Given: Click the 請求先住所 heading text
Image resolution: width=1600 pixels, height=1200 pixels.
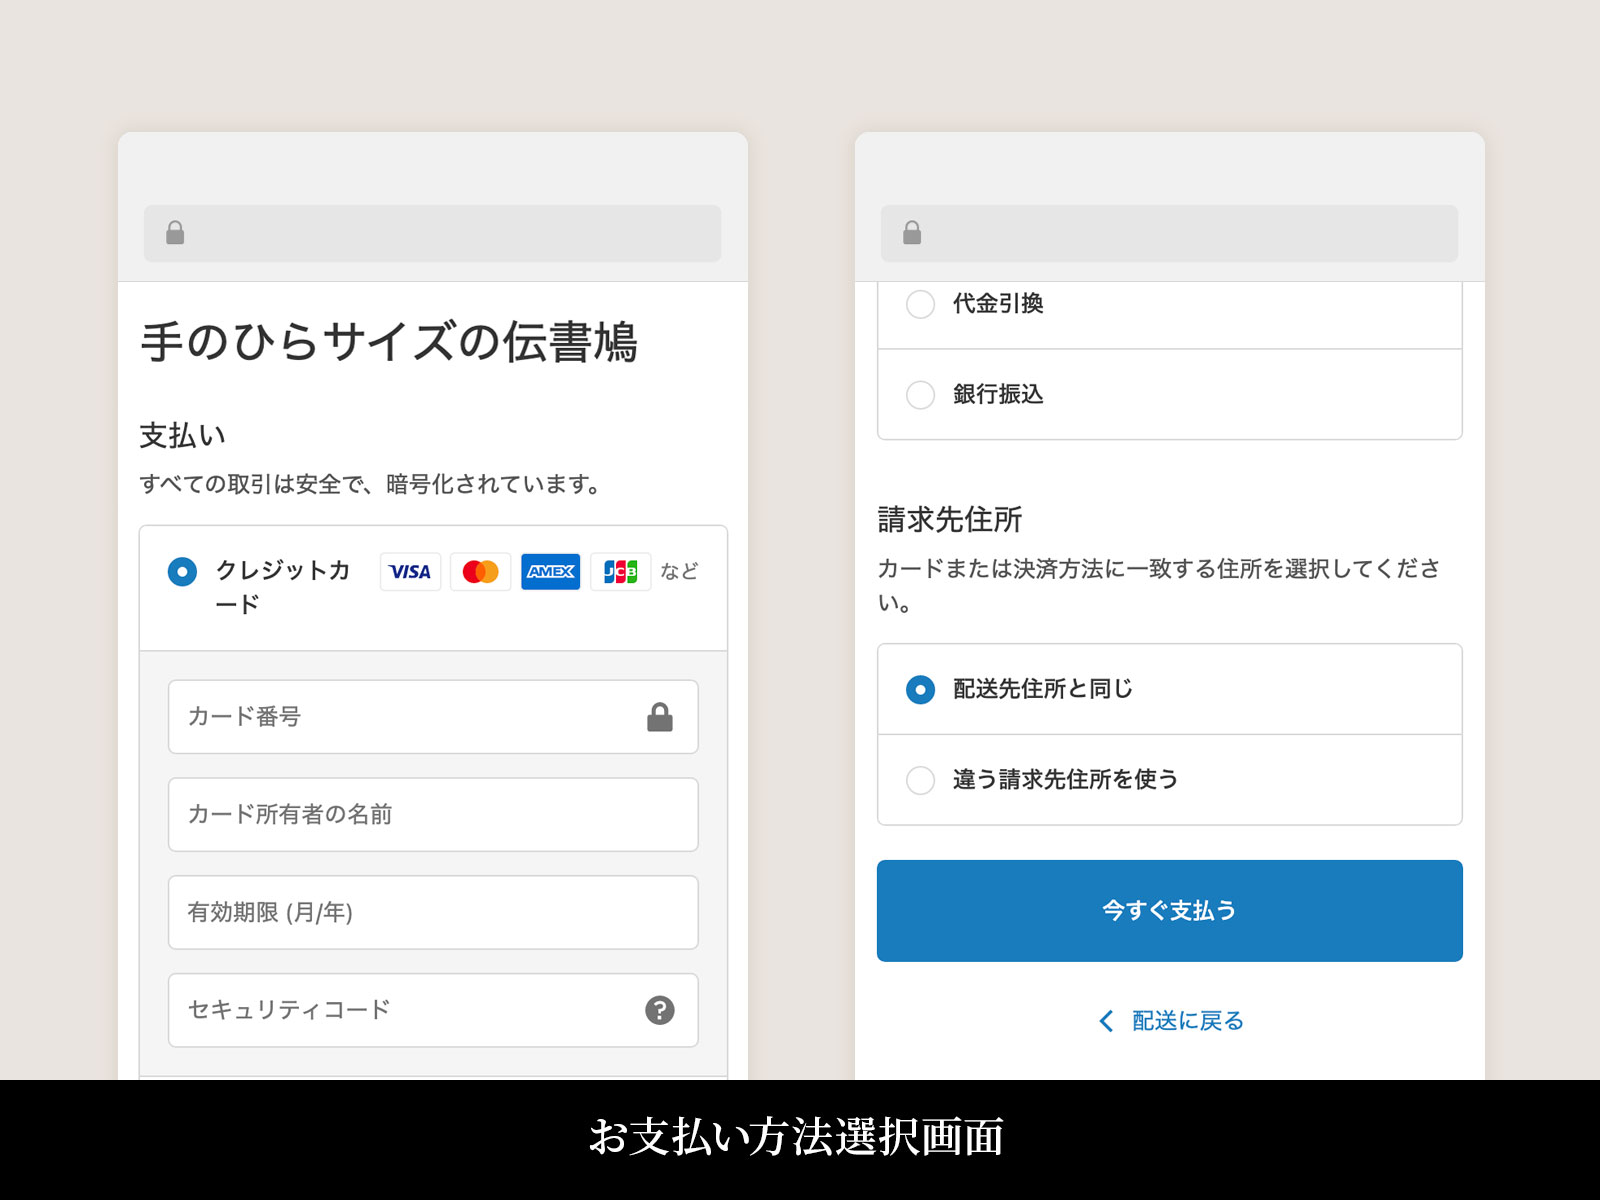Looking at the screenshot, I should [x=950, y=520].
